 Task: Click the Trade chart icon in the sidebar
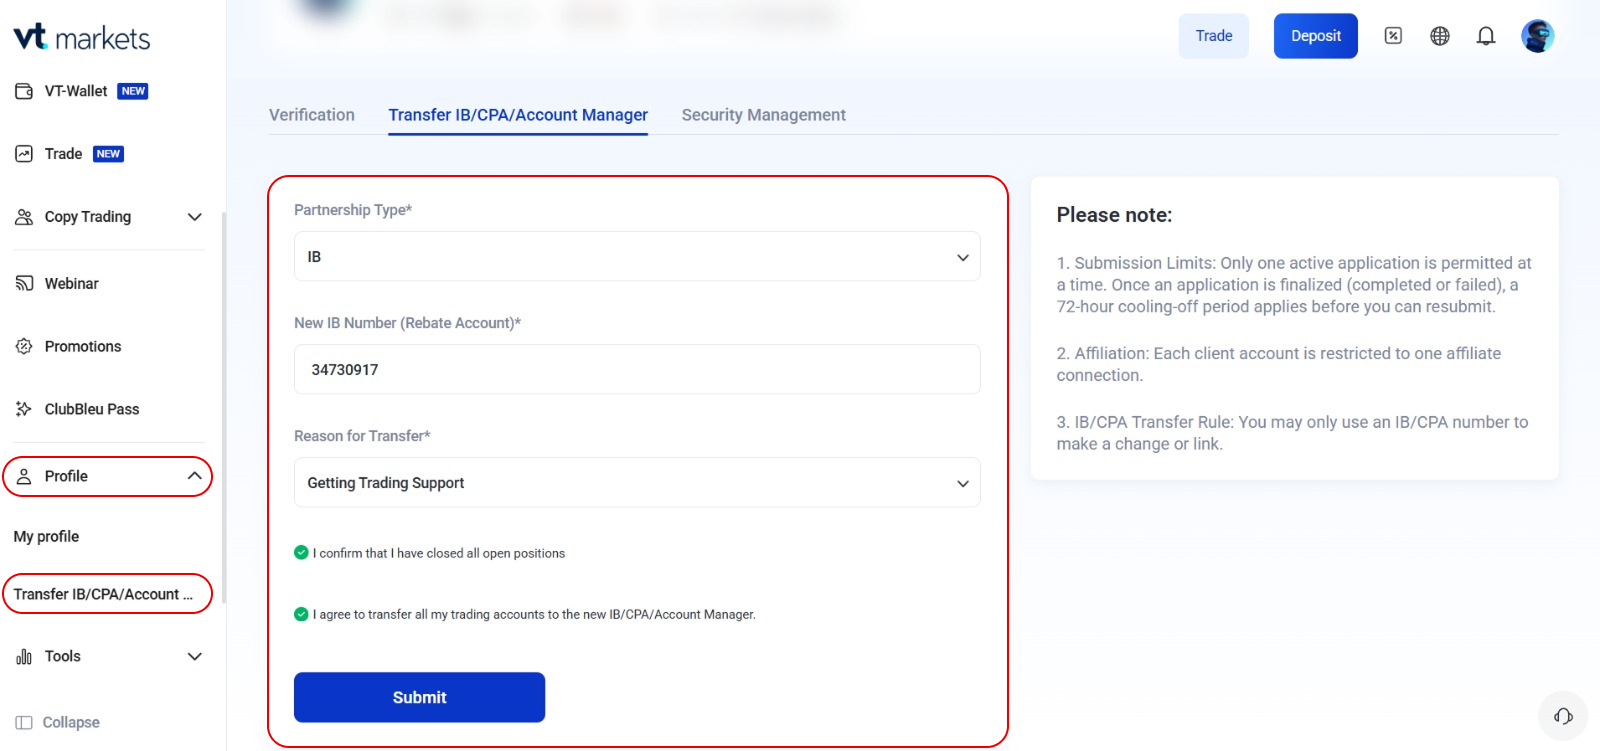click(24, 154)
